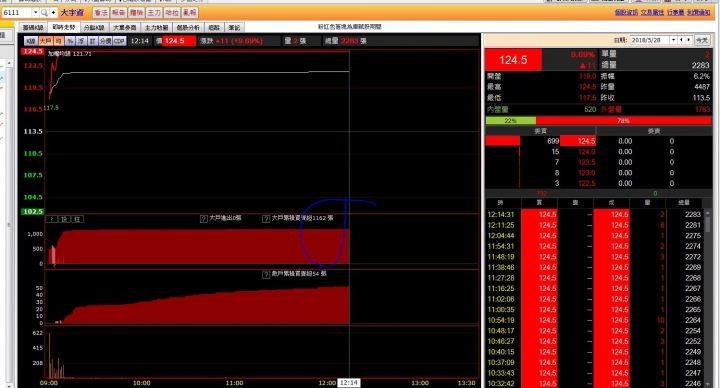Open the 到價通知 link
The width and height of the screenshot is (720, 388).
pos(698,12)
